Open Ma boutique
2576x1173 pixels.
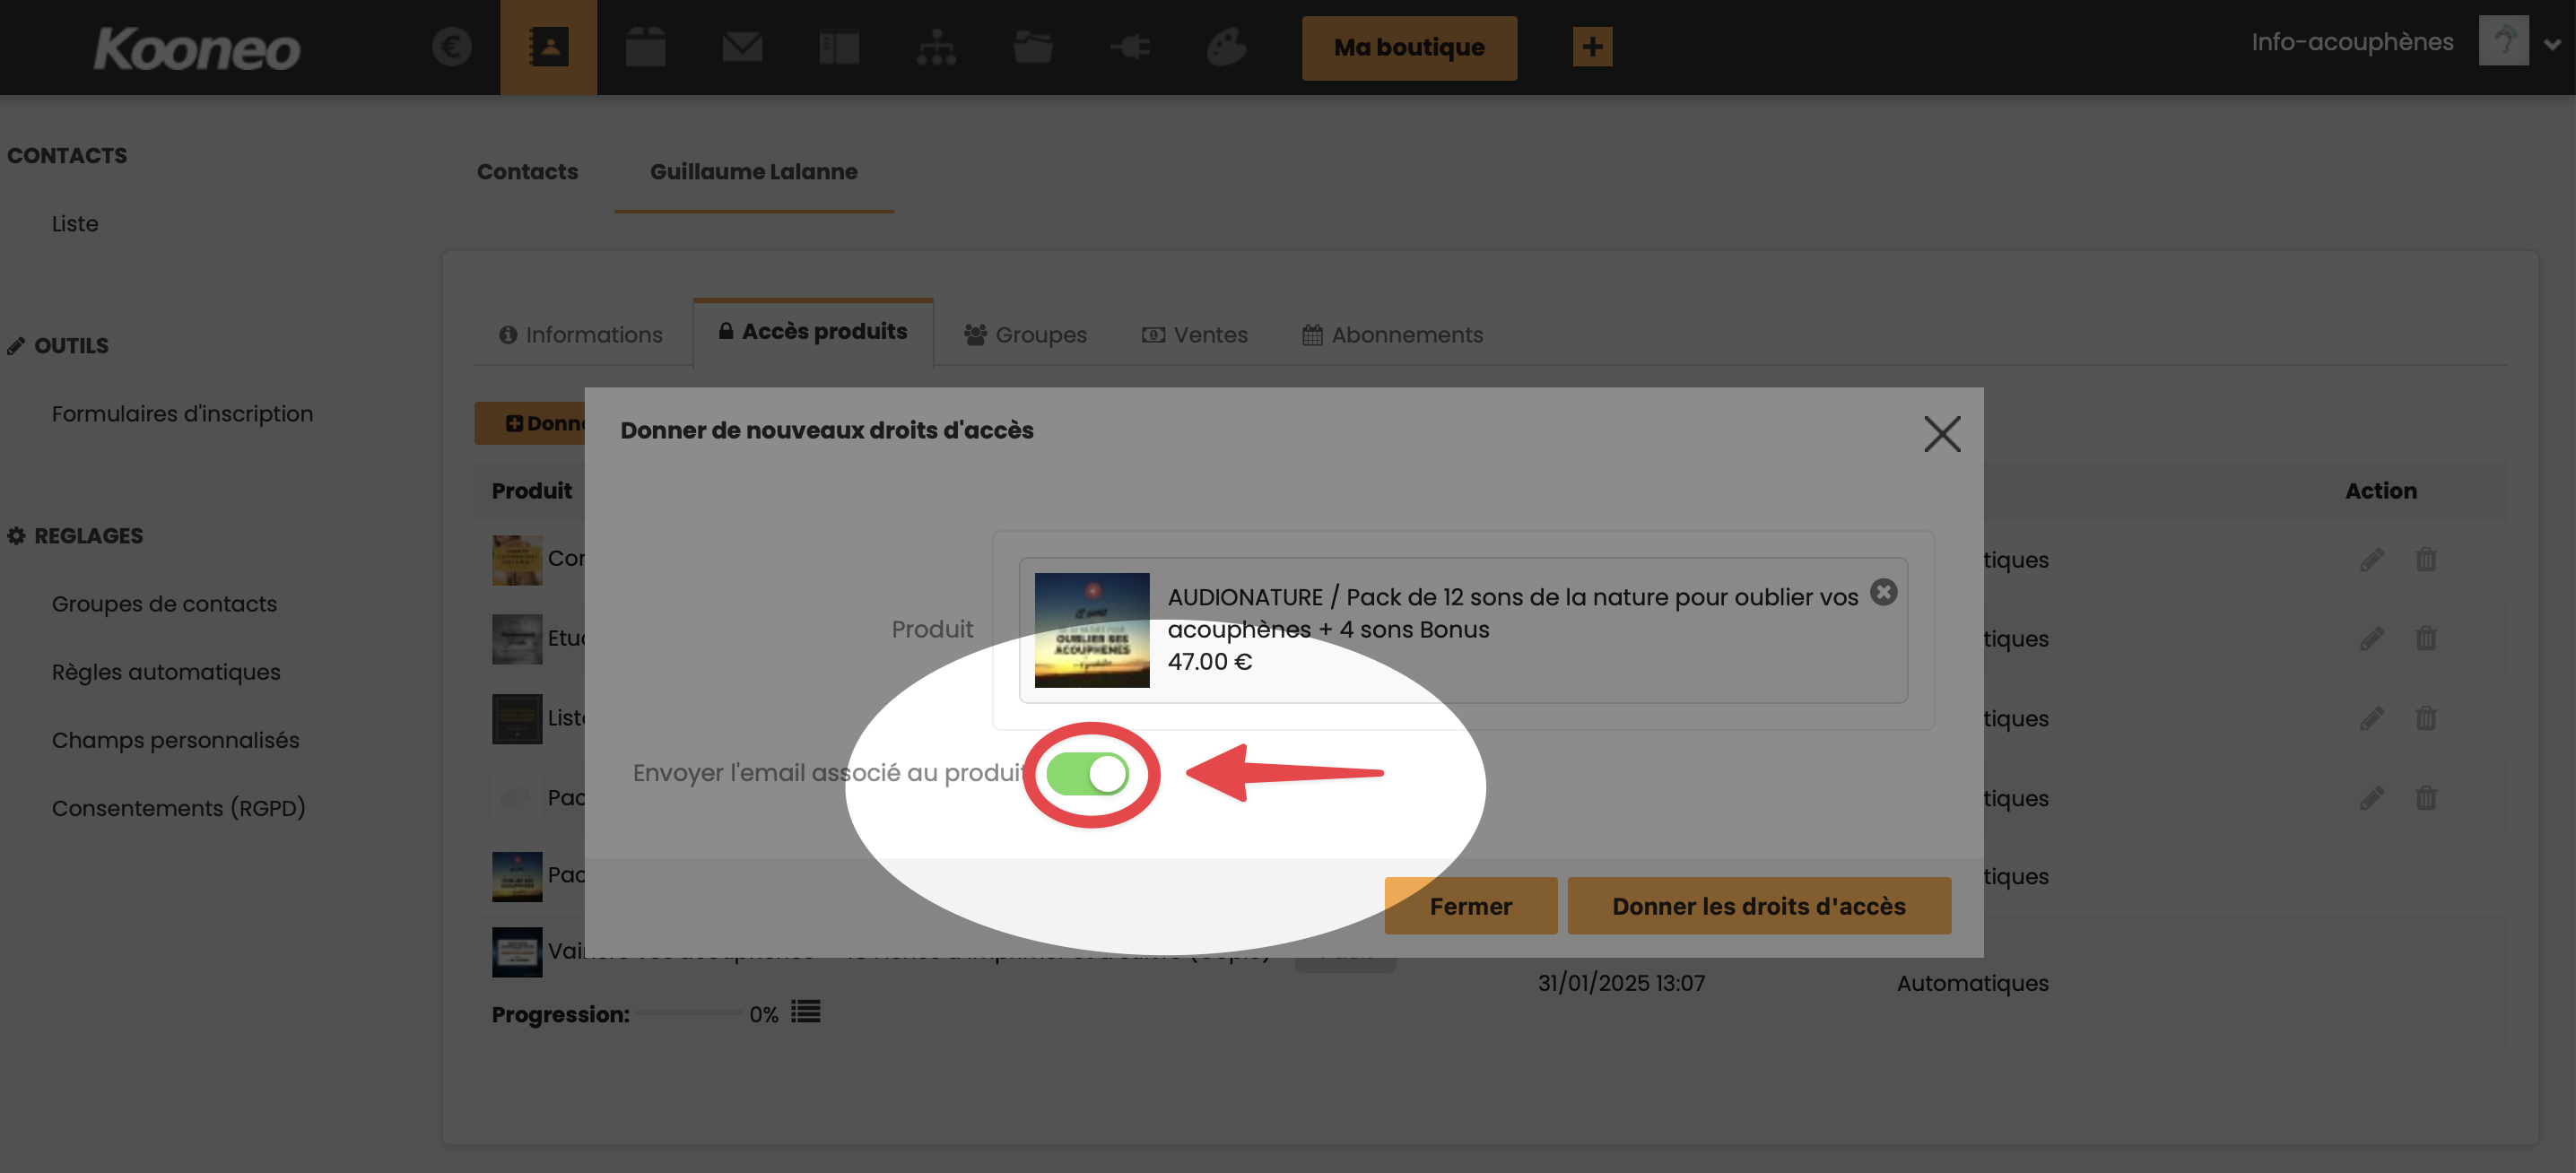(x=1409, y=47)
